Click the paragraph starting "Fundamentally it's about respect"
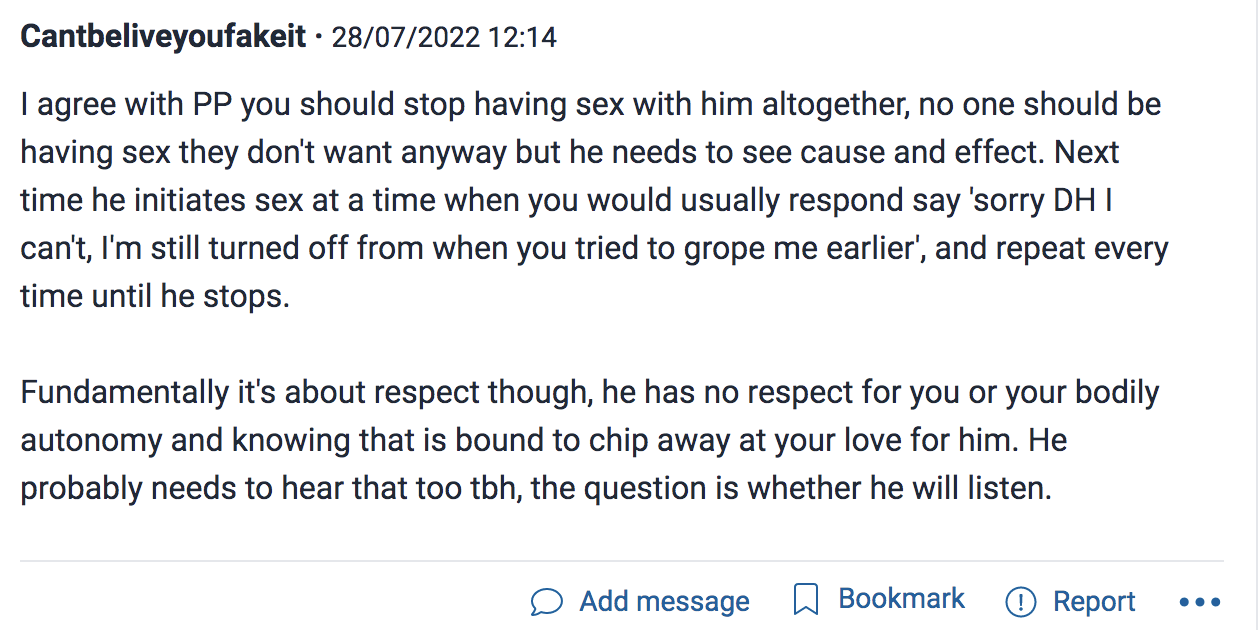1258x630 pixels. [590, 440]
